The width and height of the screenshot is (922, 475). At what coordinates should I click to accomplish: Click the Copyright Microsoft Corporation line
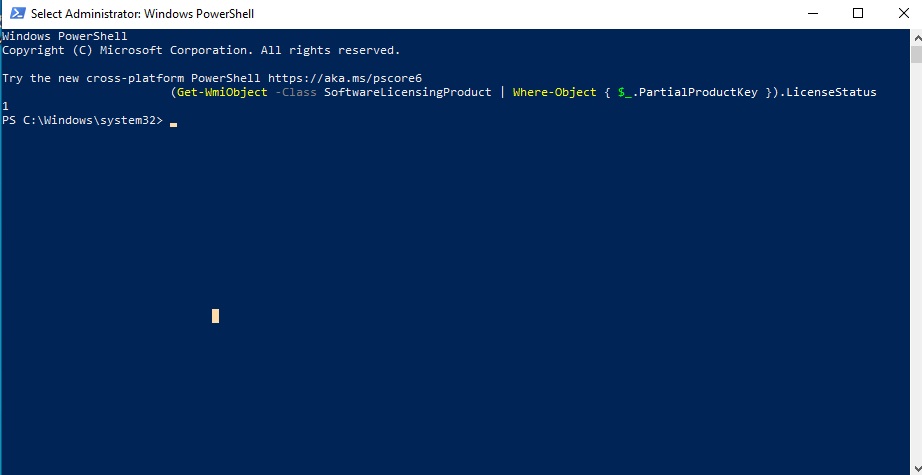coord(200,50)
